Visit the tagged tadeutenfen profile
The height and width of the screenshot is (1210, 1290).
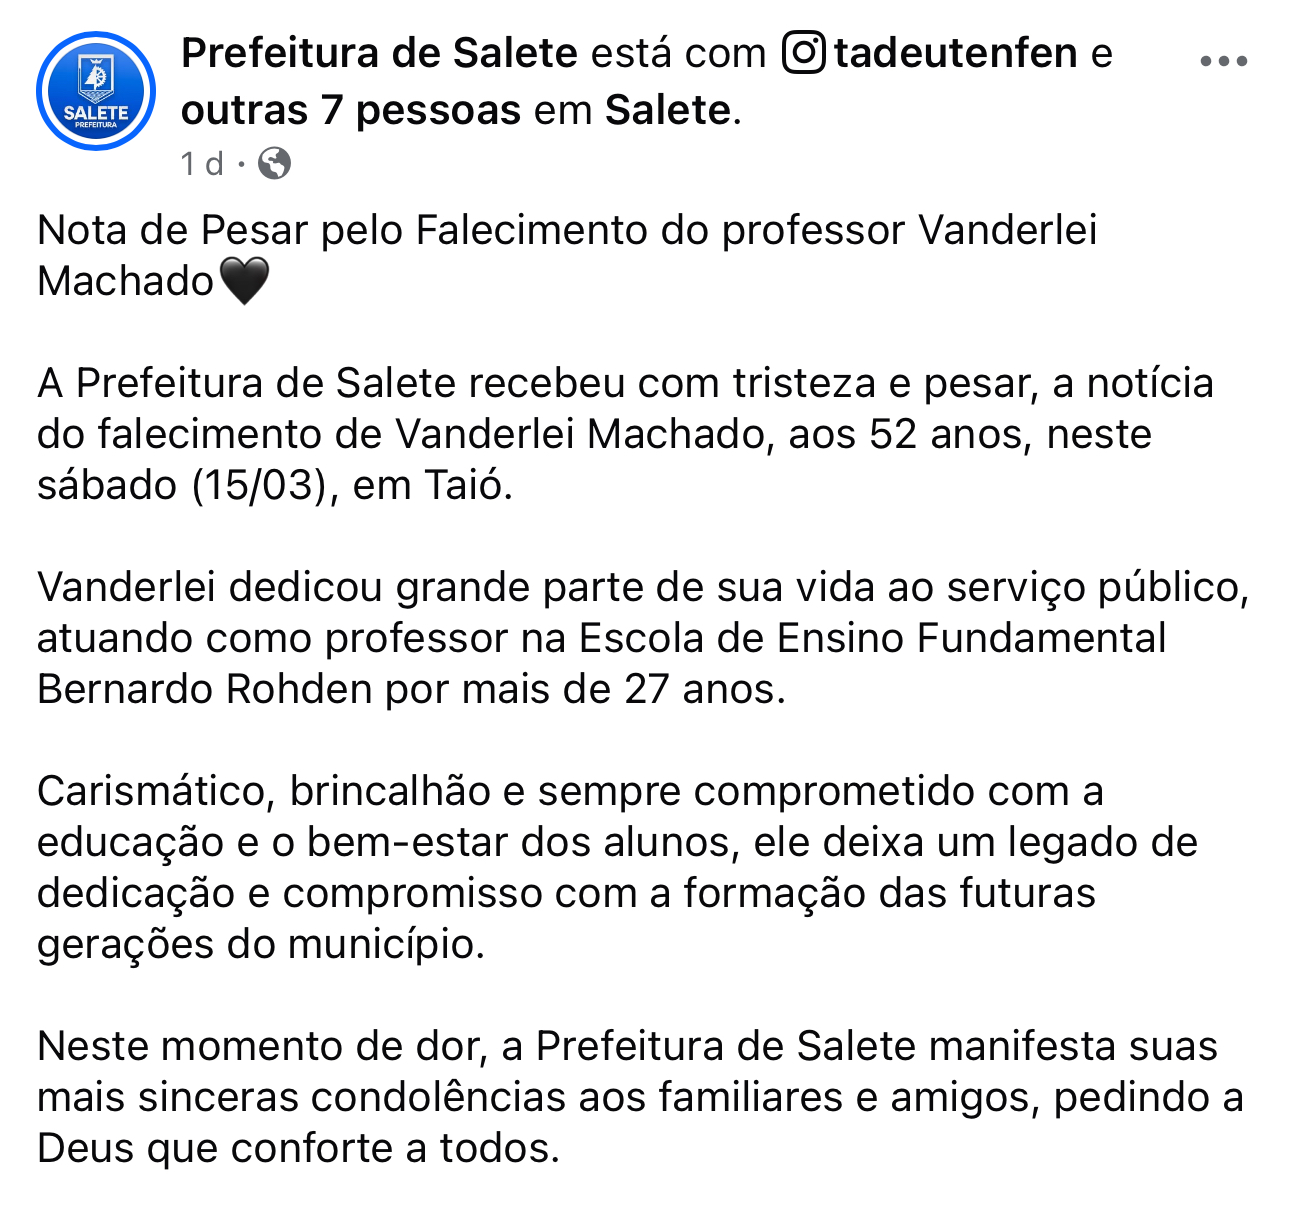point(956,53)
